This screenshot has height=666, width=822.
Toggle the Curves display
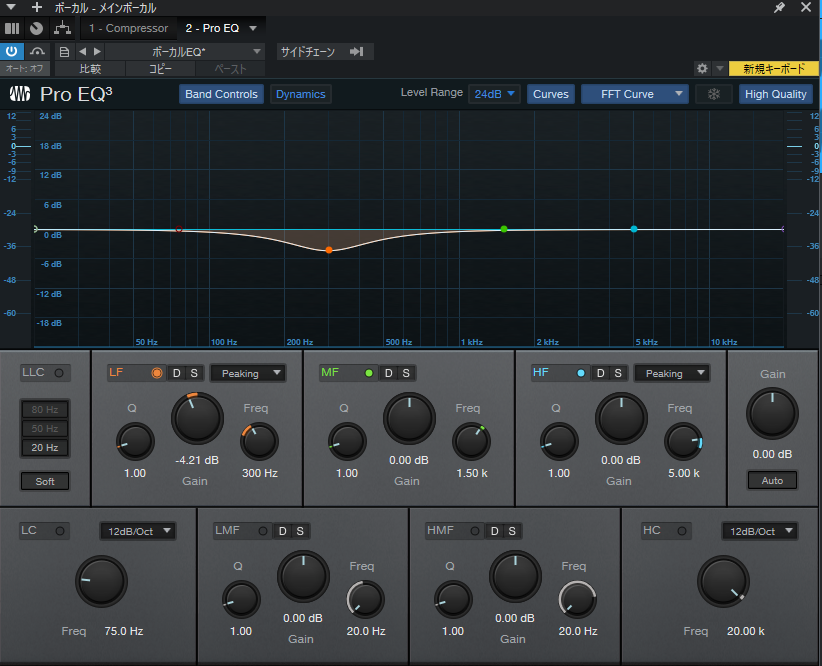point(551,94)
